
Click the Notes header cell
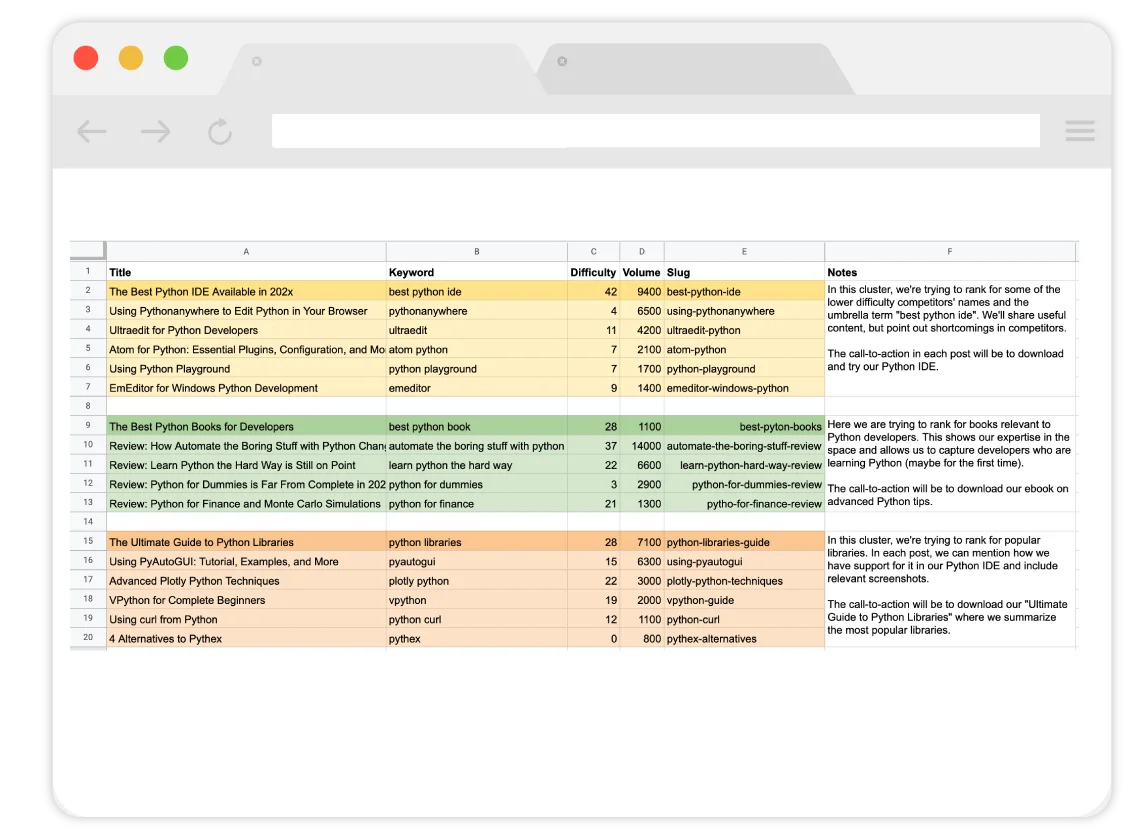(x=950, y=272)
